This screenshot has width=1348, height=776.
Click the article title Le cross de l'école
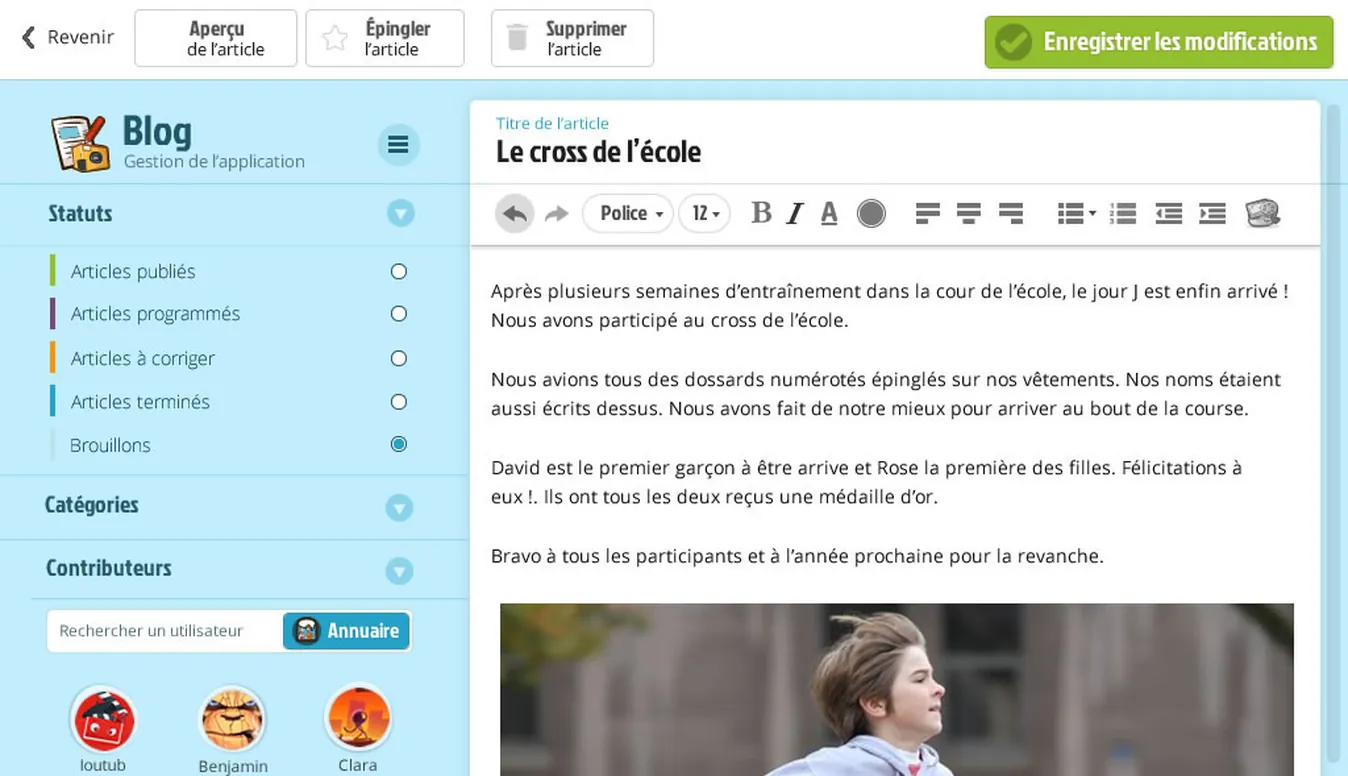pyautogui.click(x=598, y=152)
